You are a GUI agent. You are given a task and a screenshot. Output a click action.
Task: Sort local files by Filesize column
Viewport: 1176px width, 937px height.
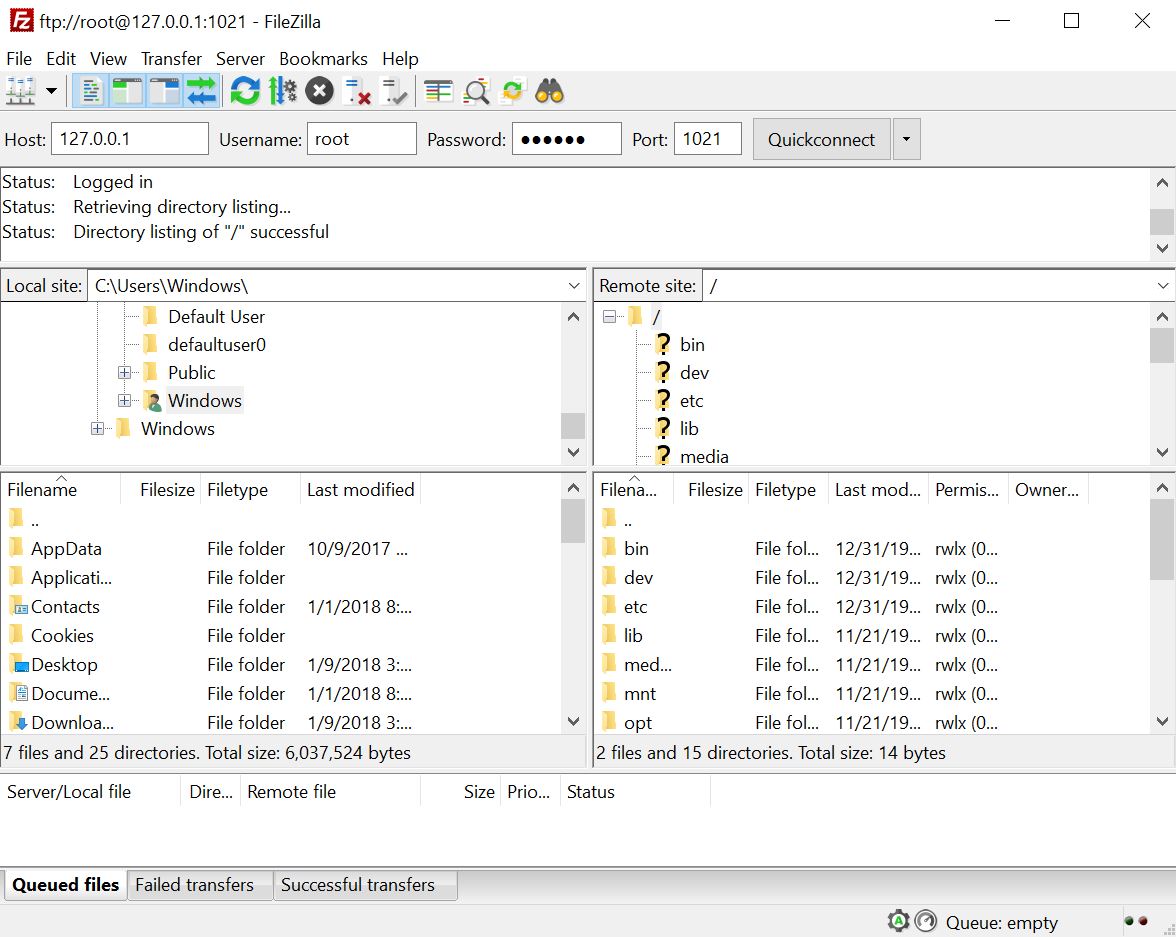pos(160,490)
